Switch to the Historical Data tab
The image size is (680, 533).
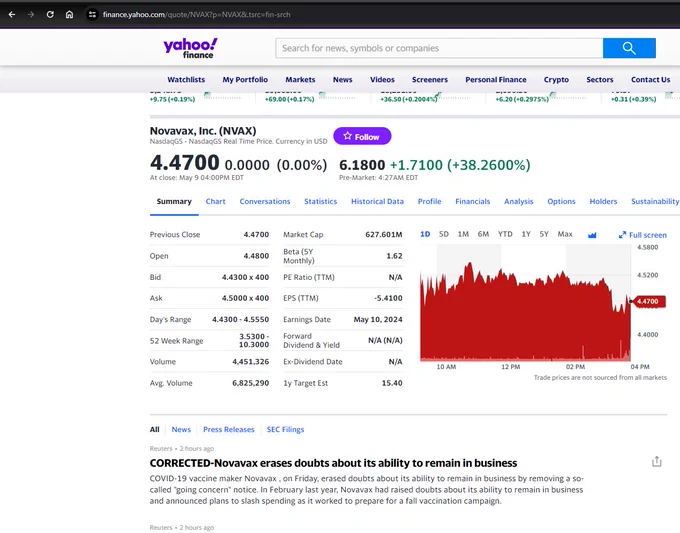377,201
